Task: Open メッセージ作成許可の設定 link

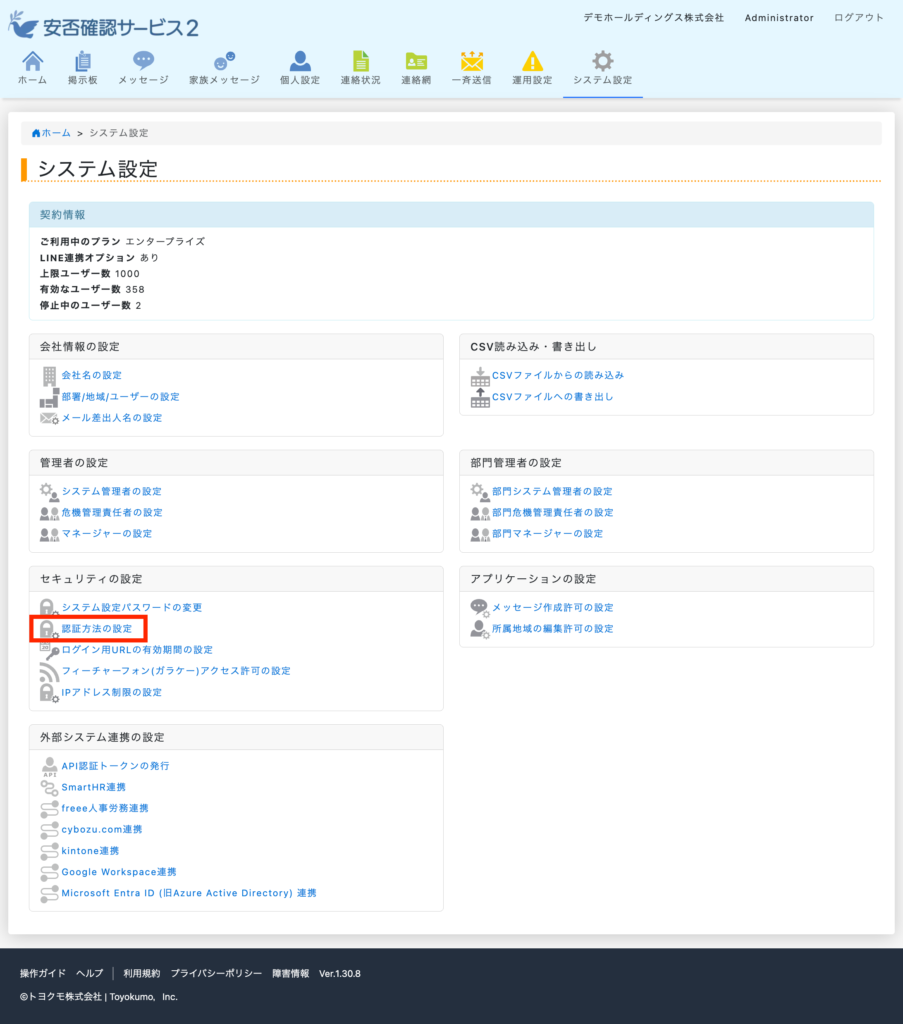Action: [x=552, y=607]
